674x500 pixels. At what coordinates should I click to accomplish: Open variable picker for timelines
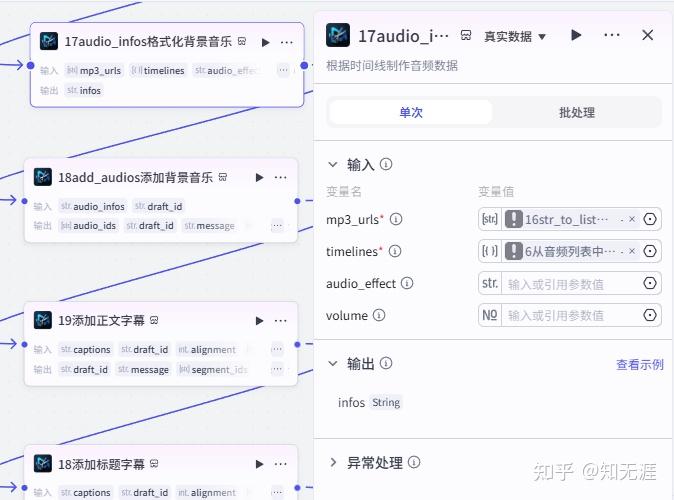point(650,251)
